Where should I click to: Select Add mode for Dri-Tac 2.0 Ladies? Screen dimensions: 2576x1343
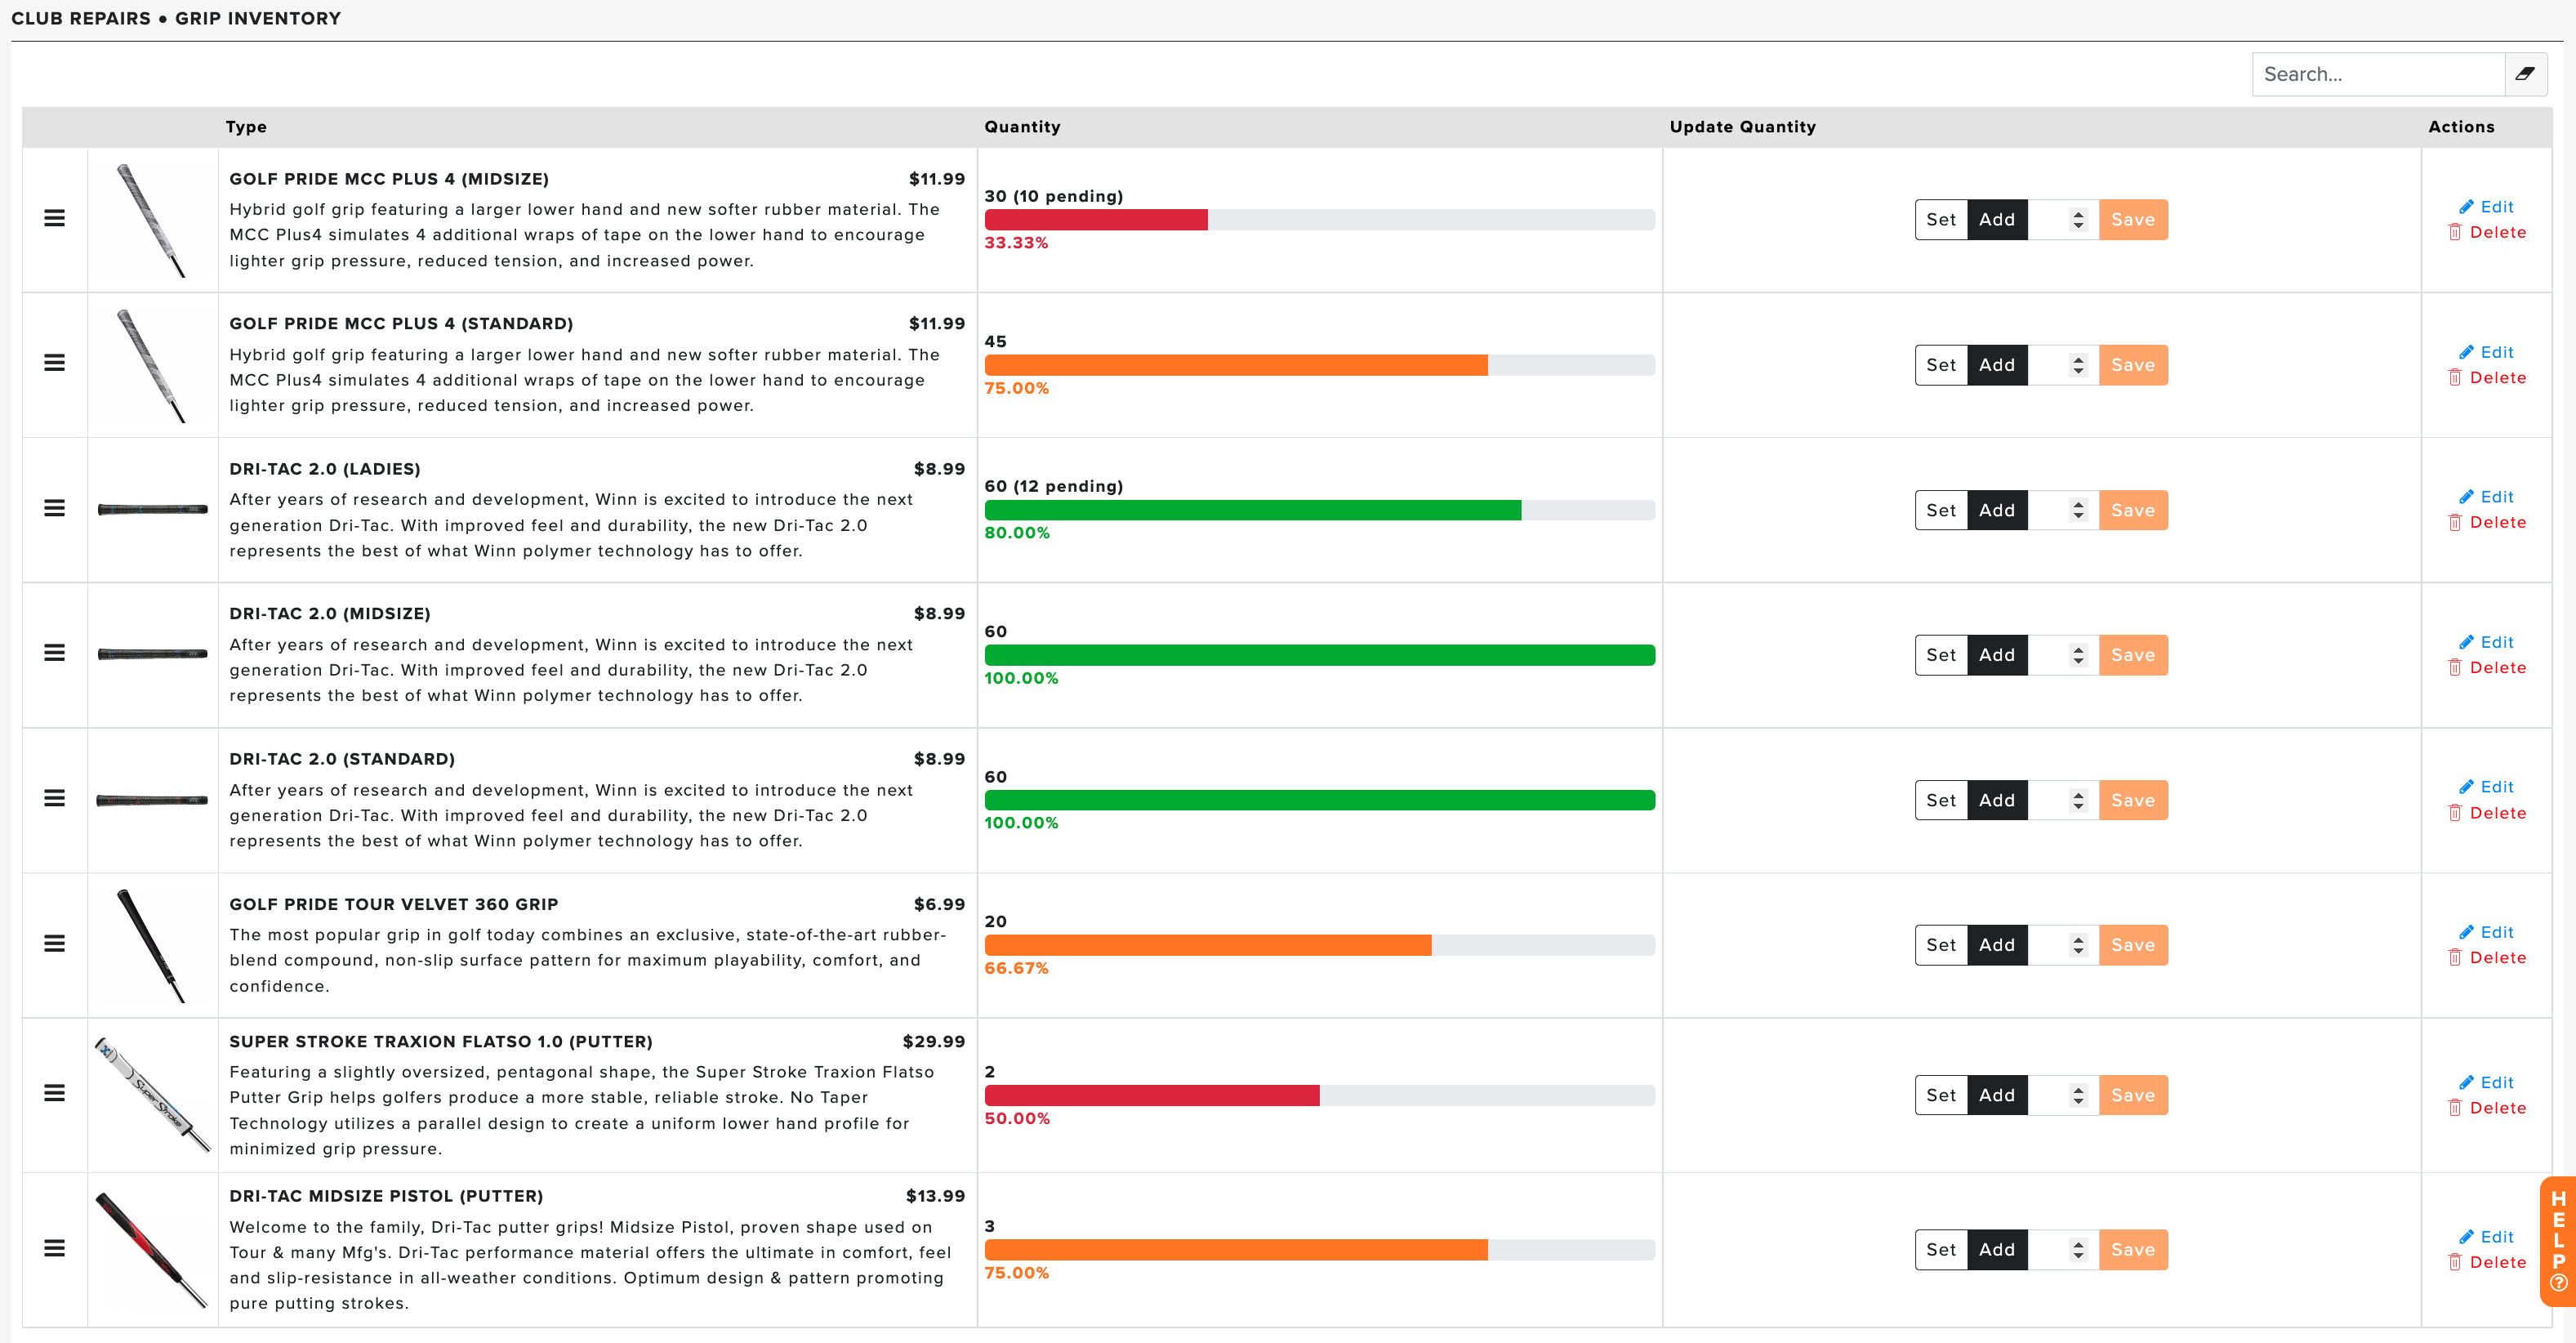tap(1997, 510)
